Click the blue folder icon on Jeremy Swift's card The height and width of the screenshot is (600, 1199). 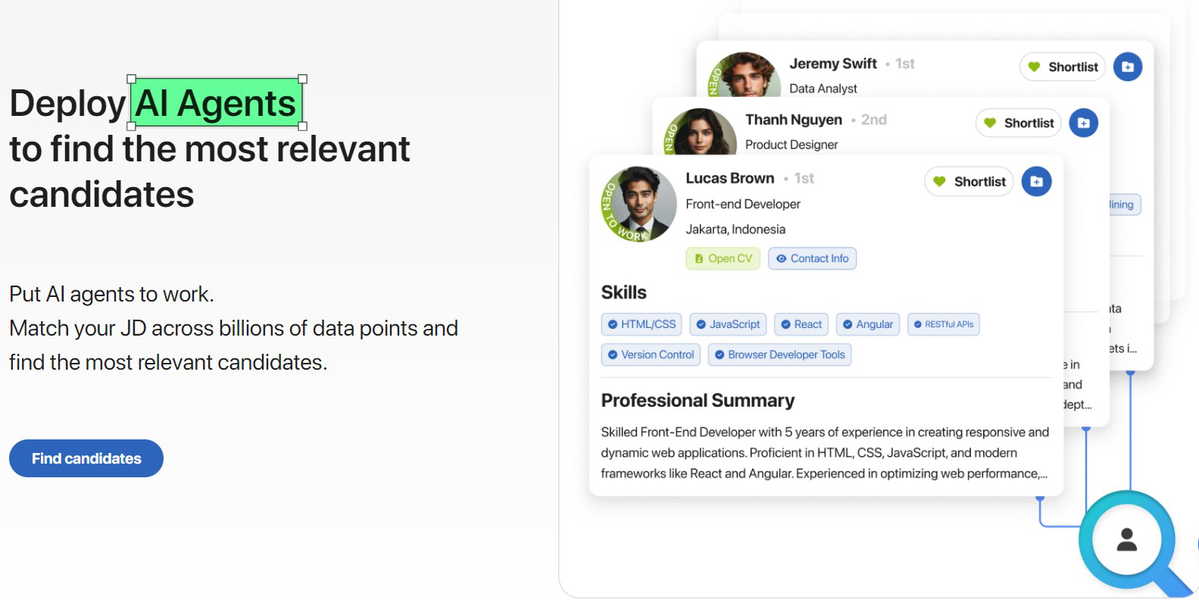[1127, 66]
